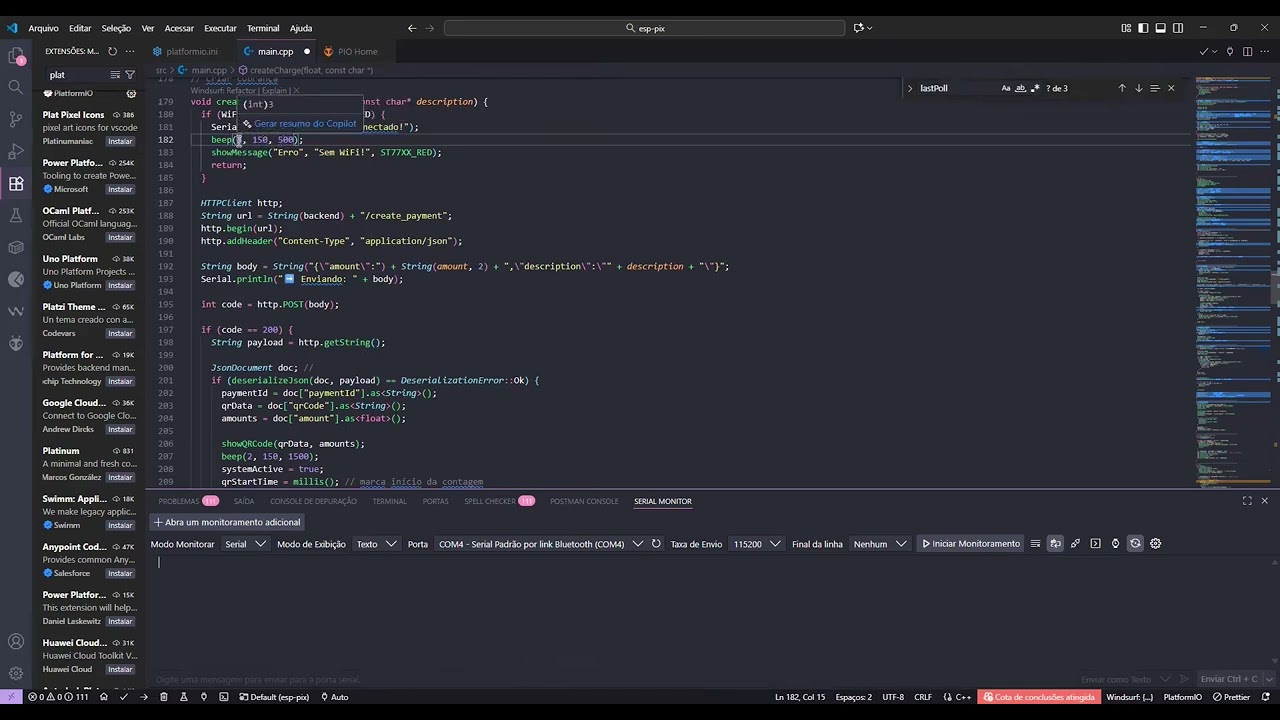Clear serial monitor output

(x=1035, y=544)
